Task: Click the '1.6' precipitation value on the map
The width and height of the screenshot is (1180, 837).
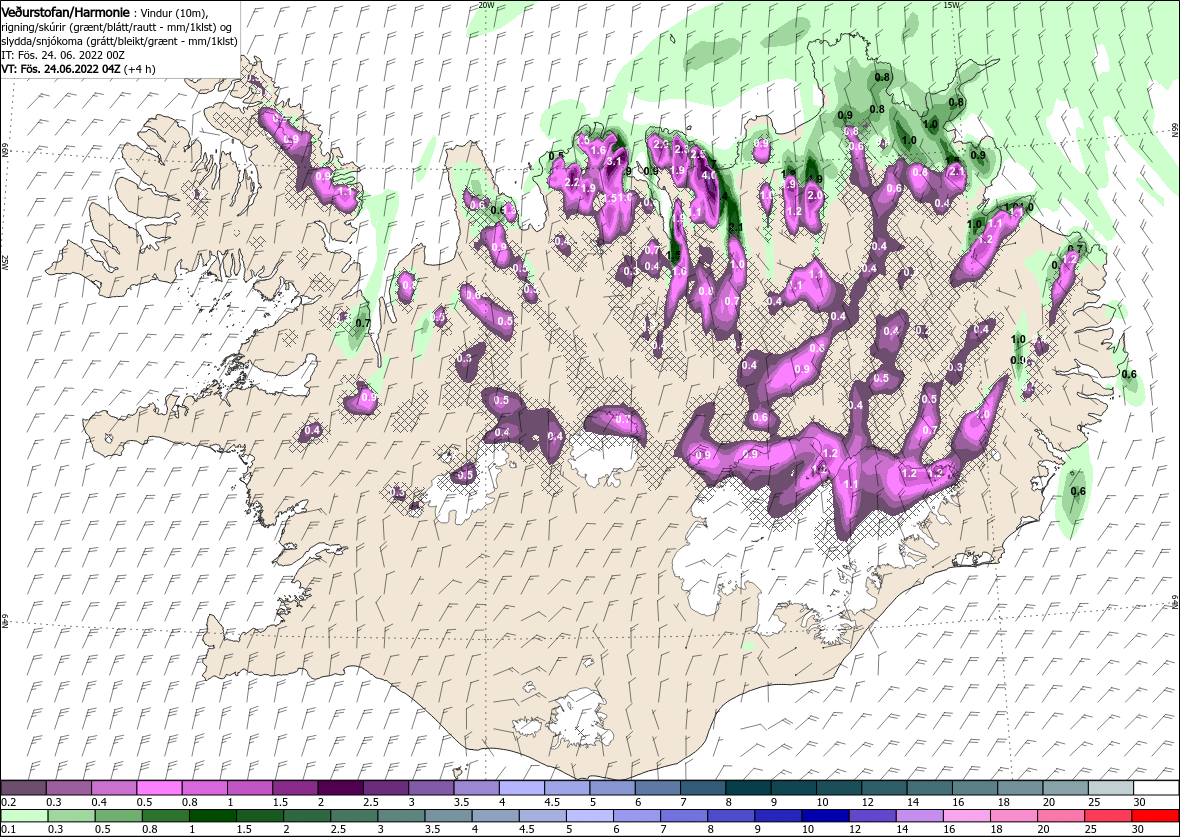Action: [x=598, y=151]
